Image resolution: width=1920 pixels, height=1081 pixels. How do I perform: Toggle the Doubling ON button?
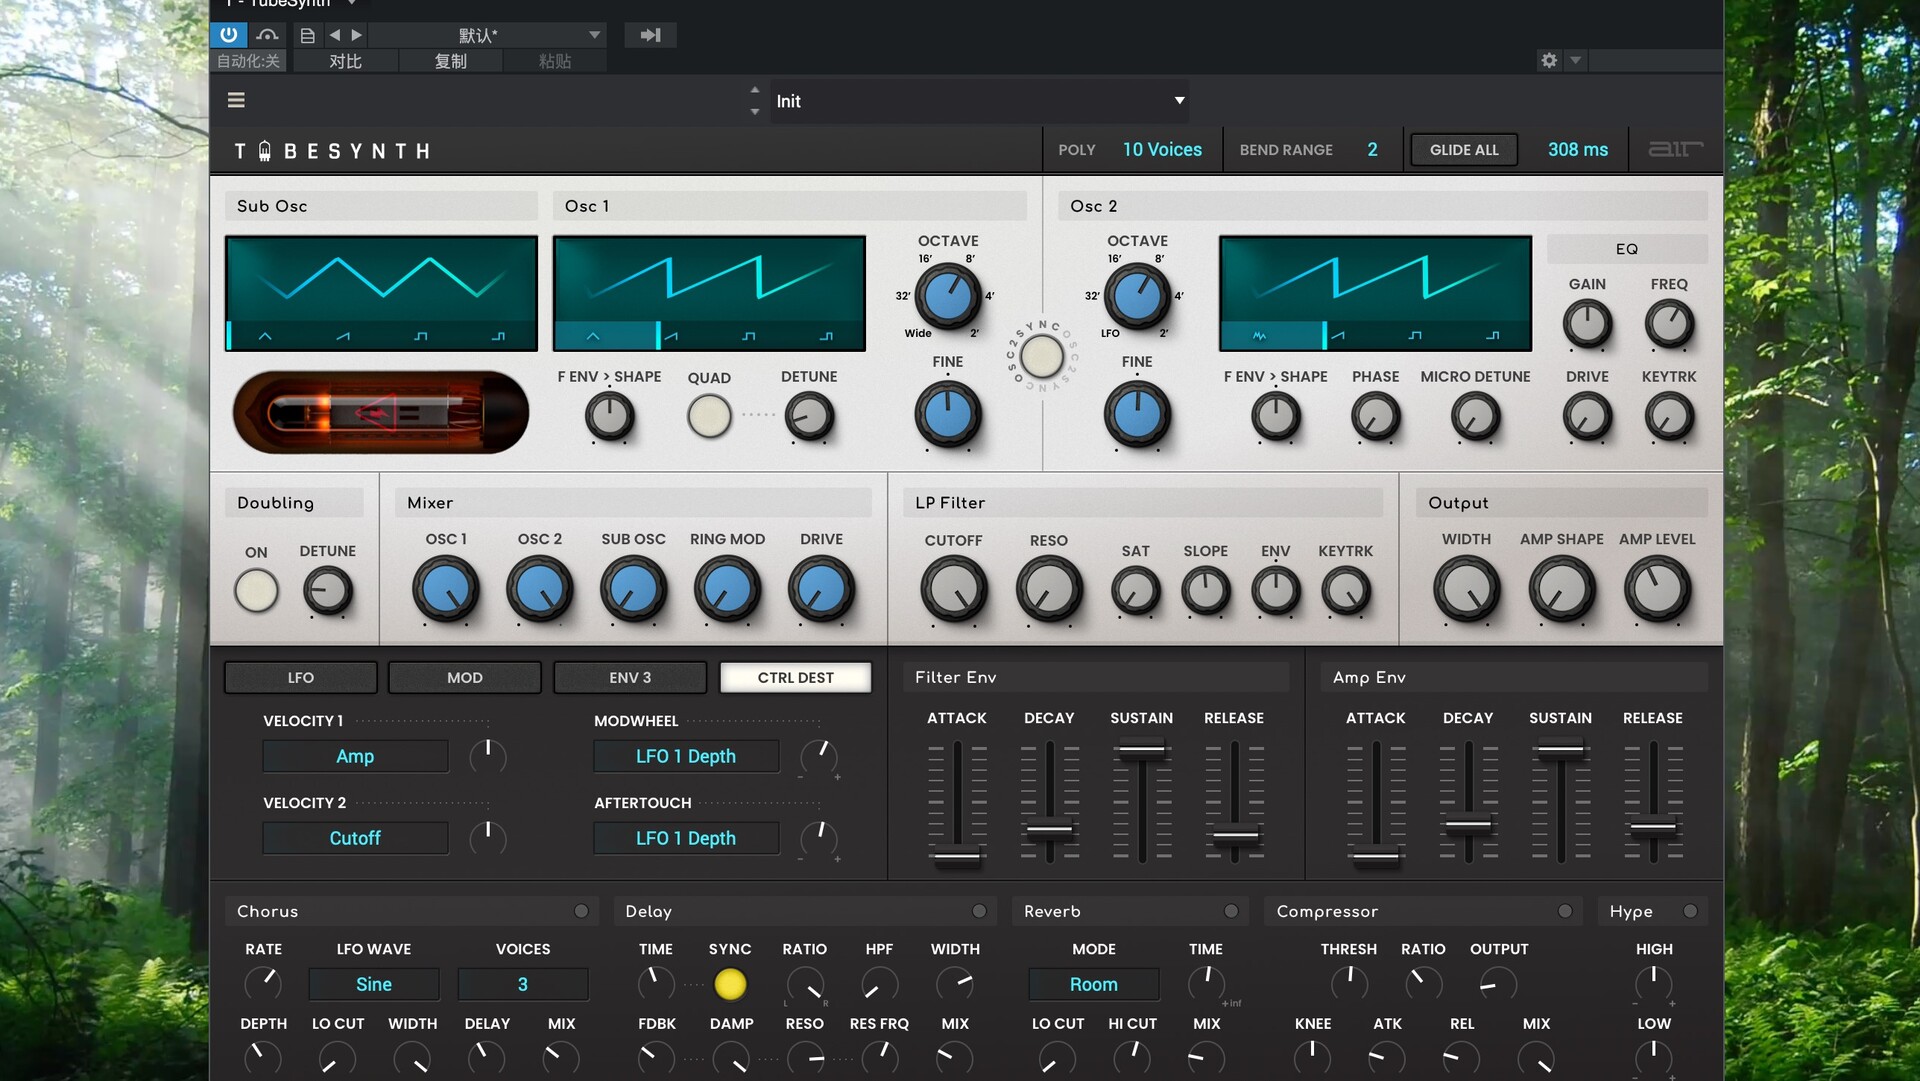pyautogui.click(x=256, y=591)
